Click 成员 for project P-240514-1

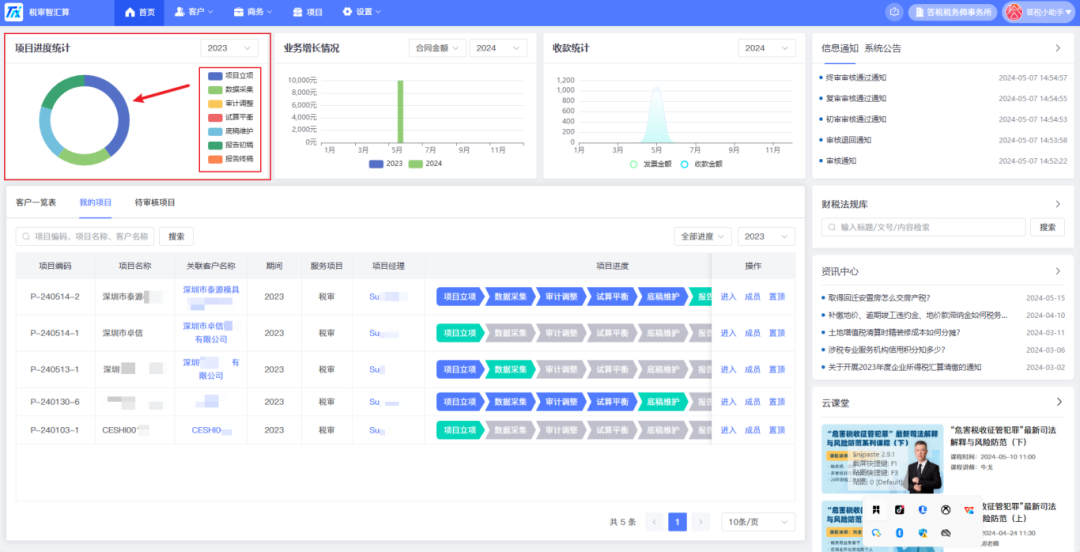[753, 333]
